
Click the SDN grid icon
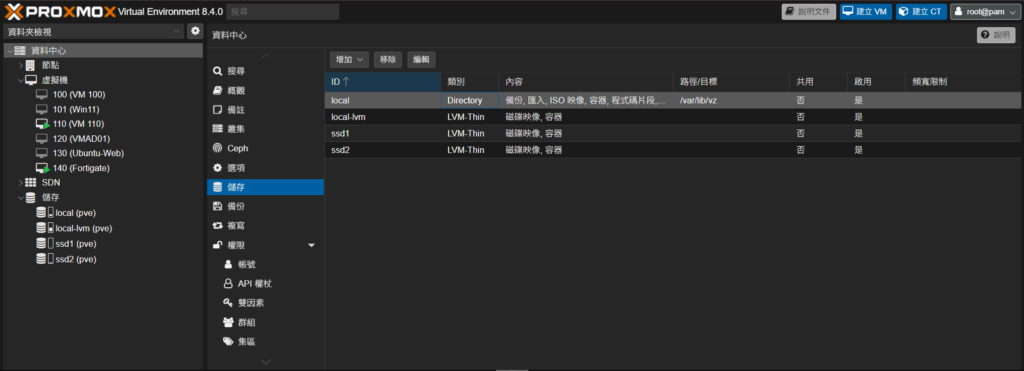pos(31,183)
